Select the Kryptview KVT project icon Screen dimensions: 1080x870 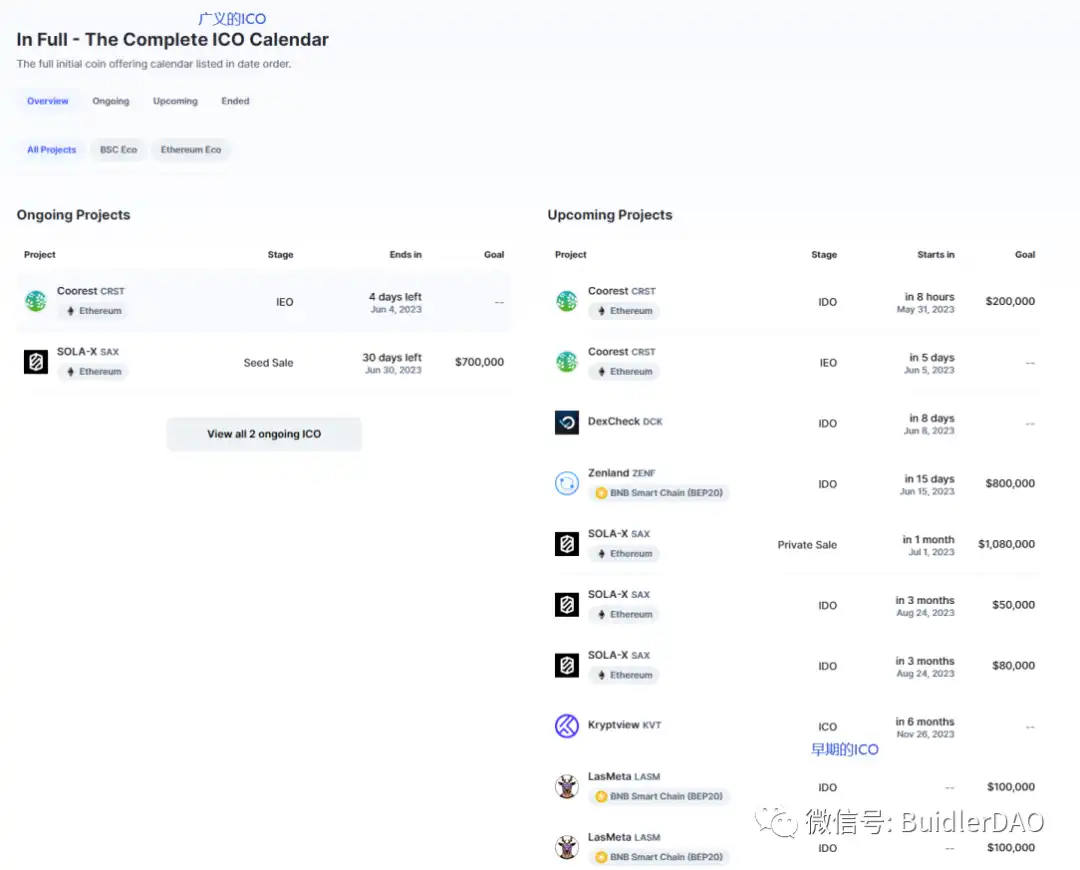(x=567, y=726)
